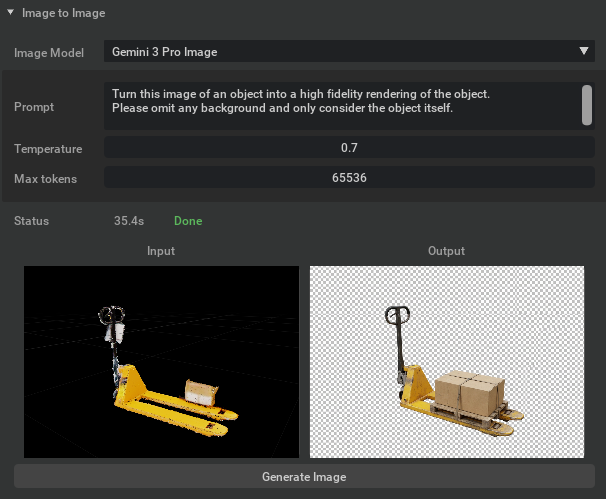This screenshot has width=606, height=499.
Task: Click the Max tokens label
Action: coord(45,179)
